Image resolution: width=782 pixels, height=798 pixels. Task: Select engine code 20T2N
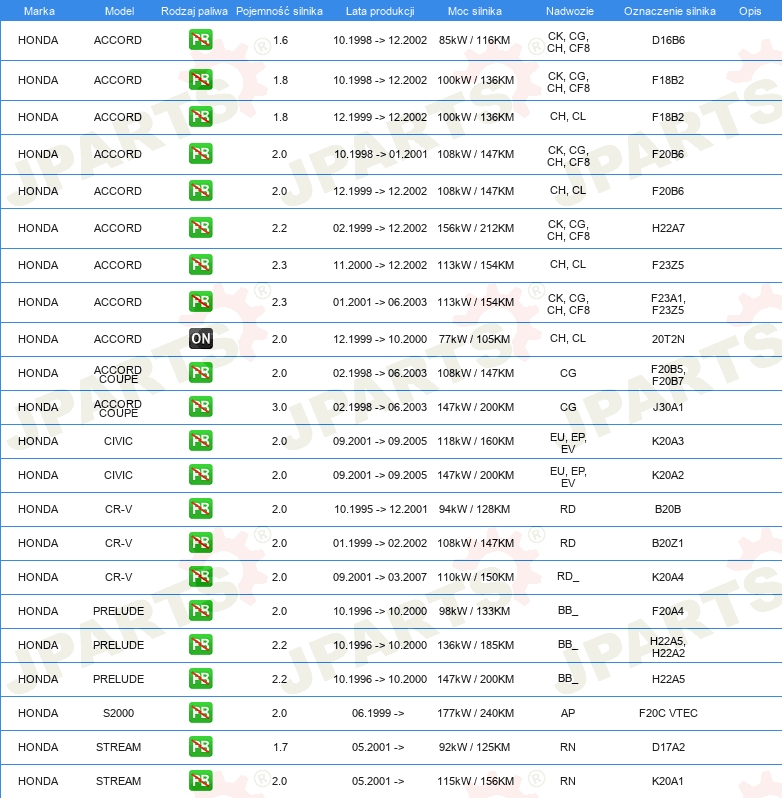tap(668, 339)
